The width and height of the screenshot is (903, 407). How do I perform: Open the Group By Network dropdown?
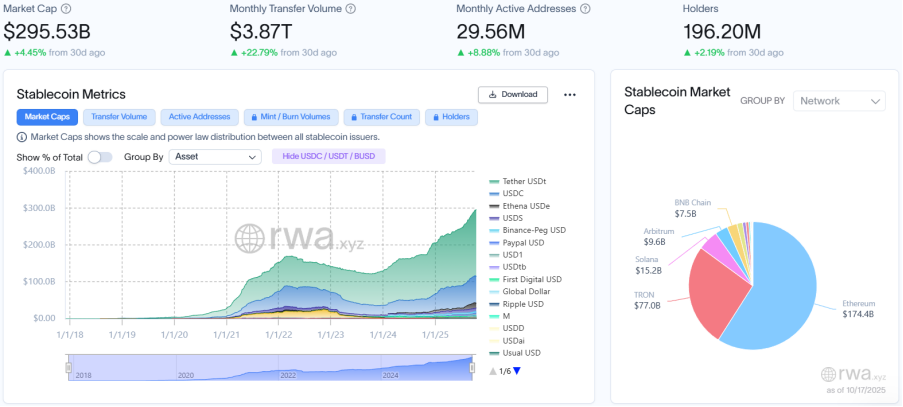tap(839, 101)
